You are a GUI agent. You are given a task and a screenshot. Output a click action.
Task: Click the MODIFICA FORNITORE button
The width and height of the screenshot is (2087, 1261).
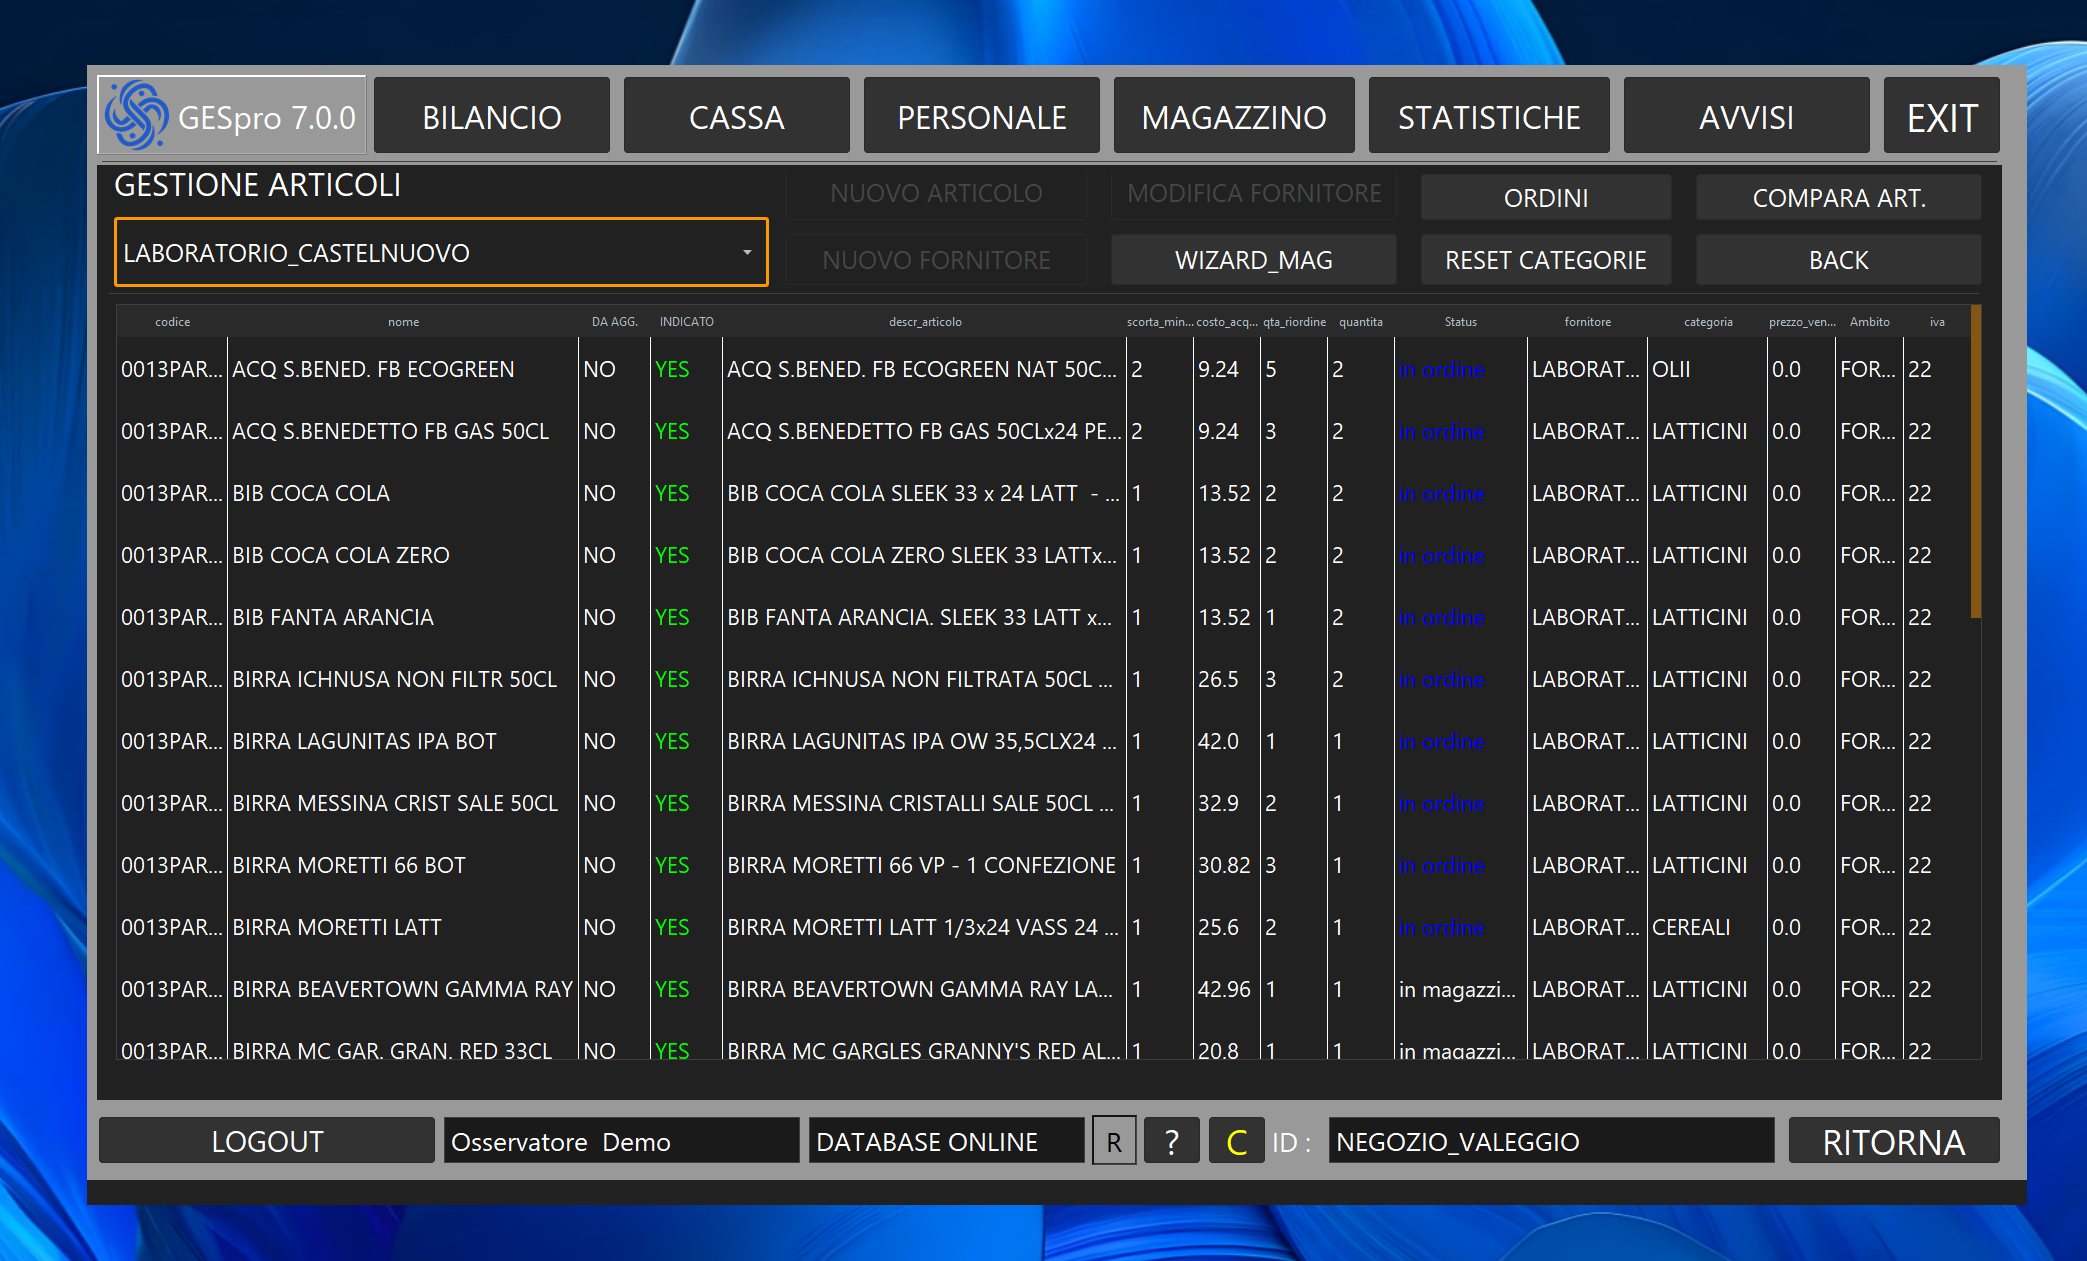[x=1254, y=194]
